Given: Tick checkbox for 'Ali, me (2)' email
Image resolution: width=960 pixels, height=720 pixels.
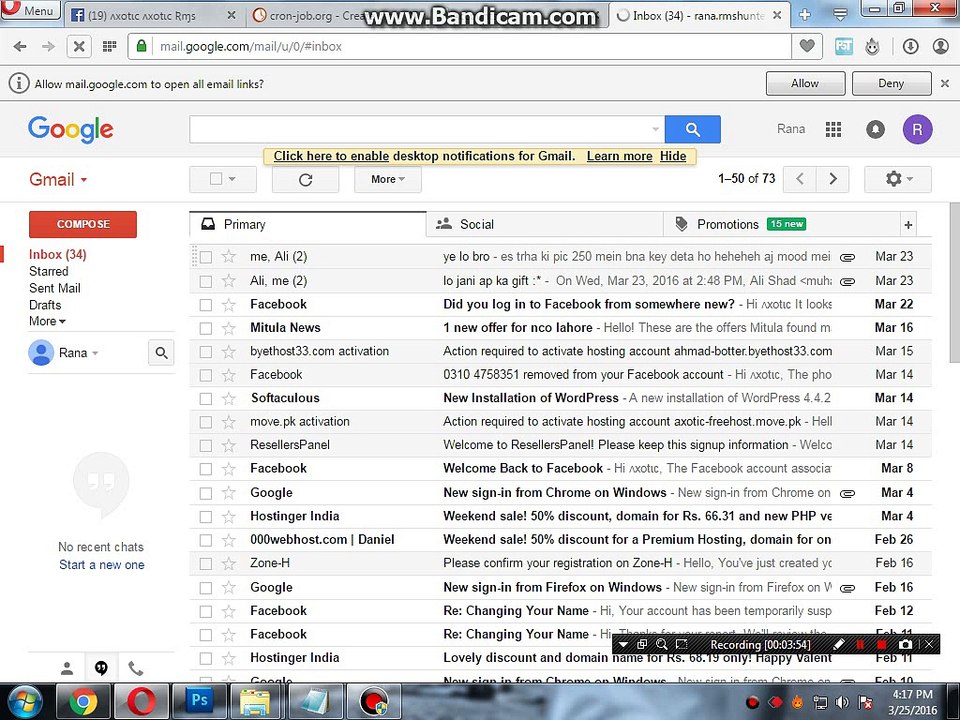Looking at the screenshot, I should click(x=206, y=282).
